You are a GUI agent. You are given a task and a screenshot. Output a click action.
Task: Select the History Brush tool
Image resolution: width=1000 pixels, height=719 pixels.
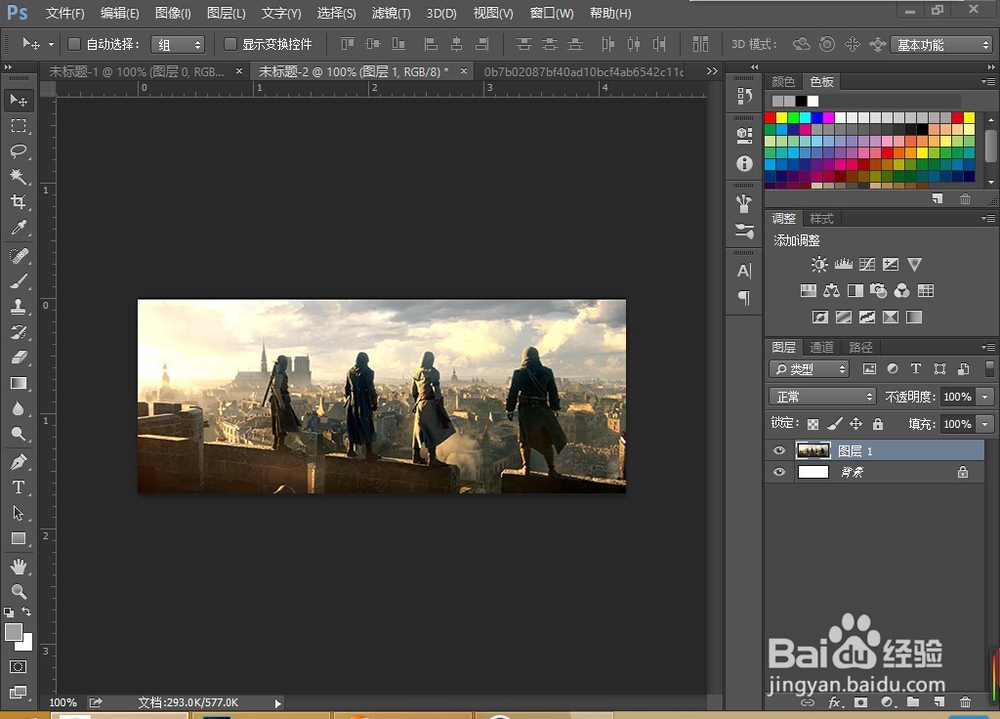pos(18,332)
